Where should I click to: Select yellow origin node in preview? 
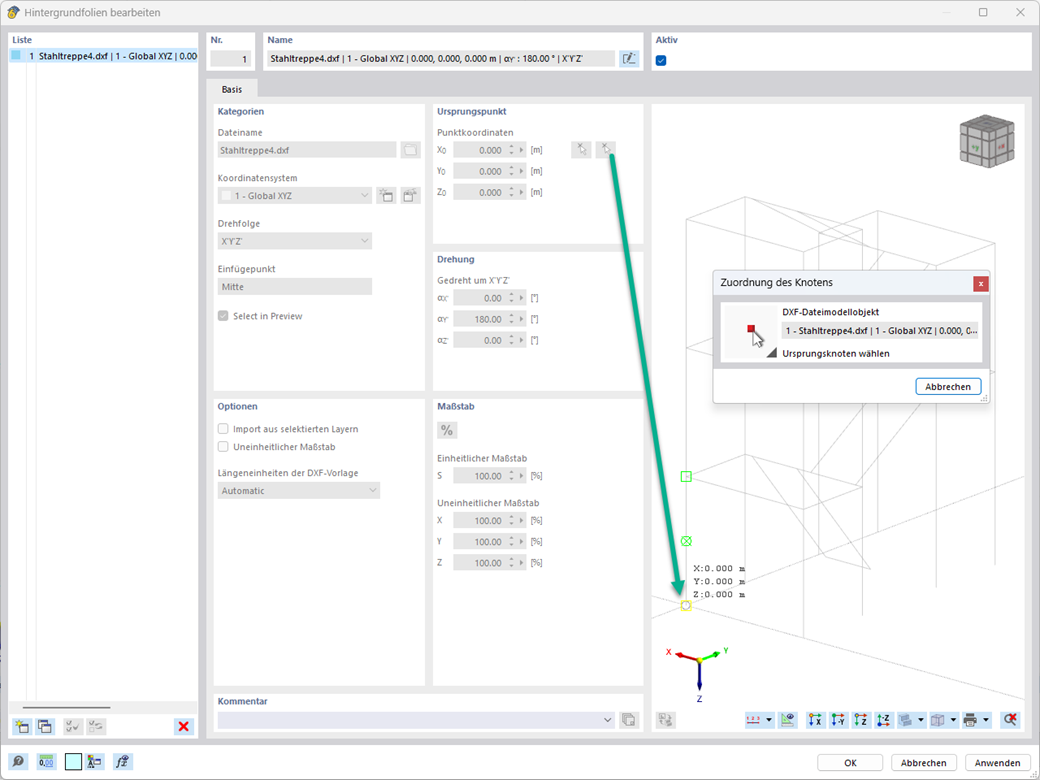pos(686,606)
